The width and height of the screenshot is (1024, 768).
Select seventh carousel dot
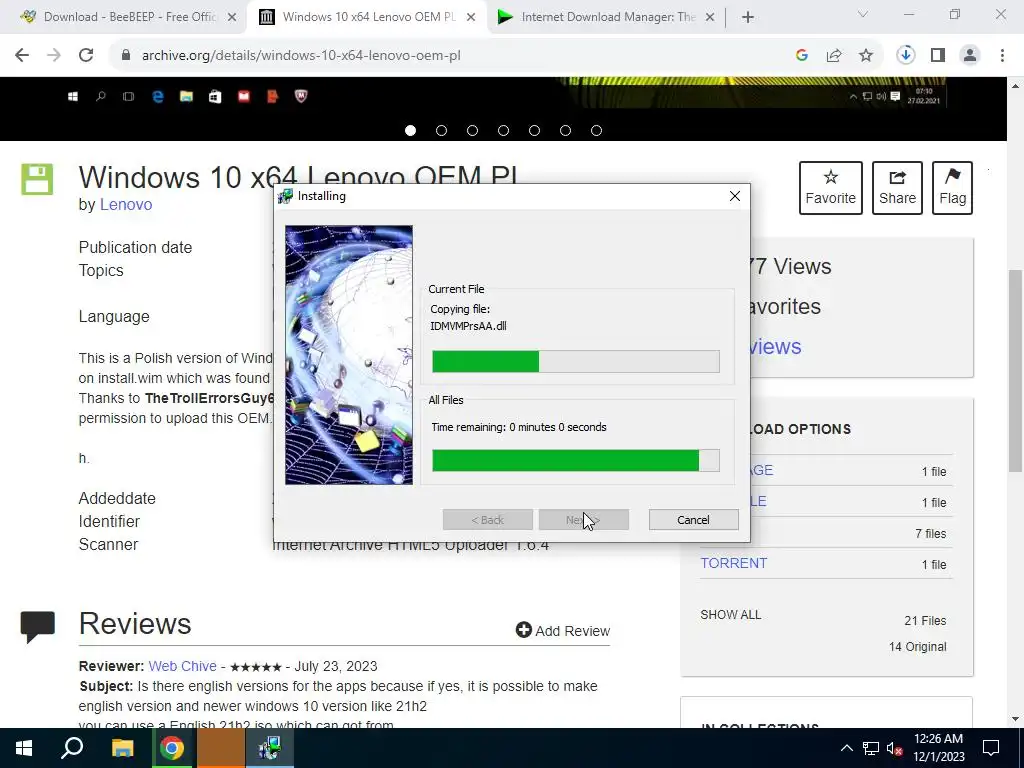click(596, 131)
